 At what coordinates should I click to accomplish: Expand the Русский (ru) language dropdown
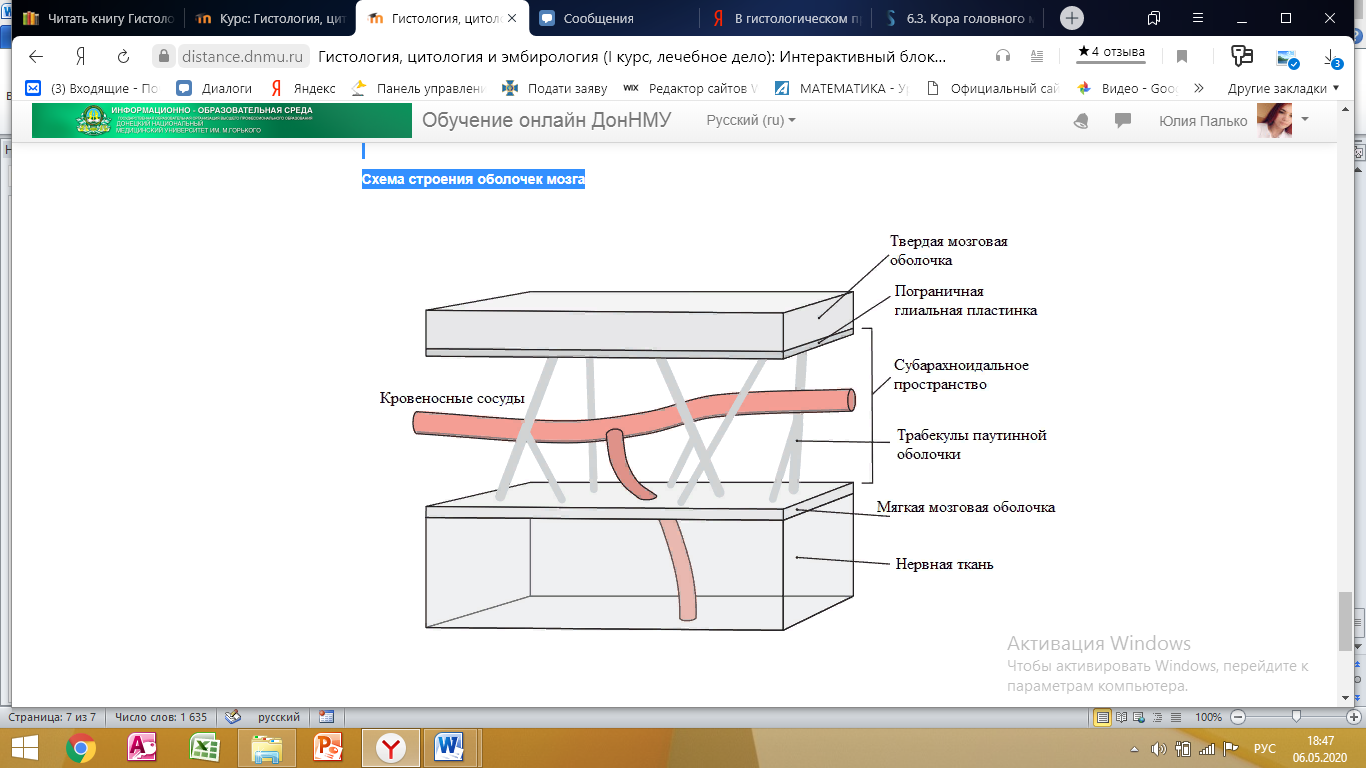(751, 120)
